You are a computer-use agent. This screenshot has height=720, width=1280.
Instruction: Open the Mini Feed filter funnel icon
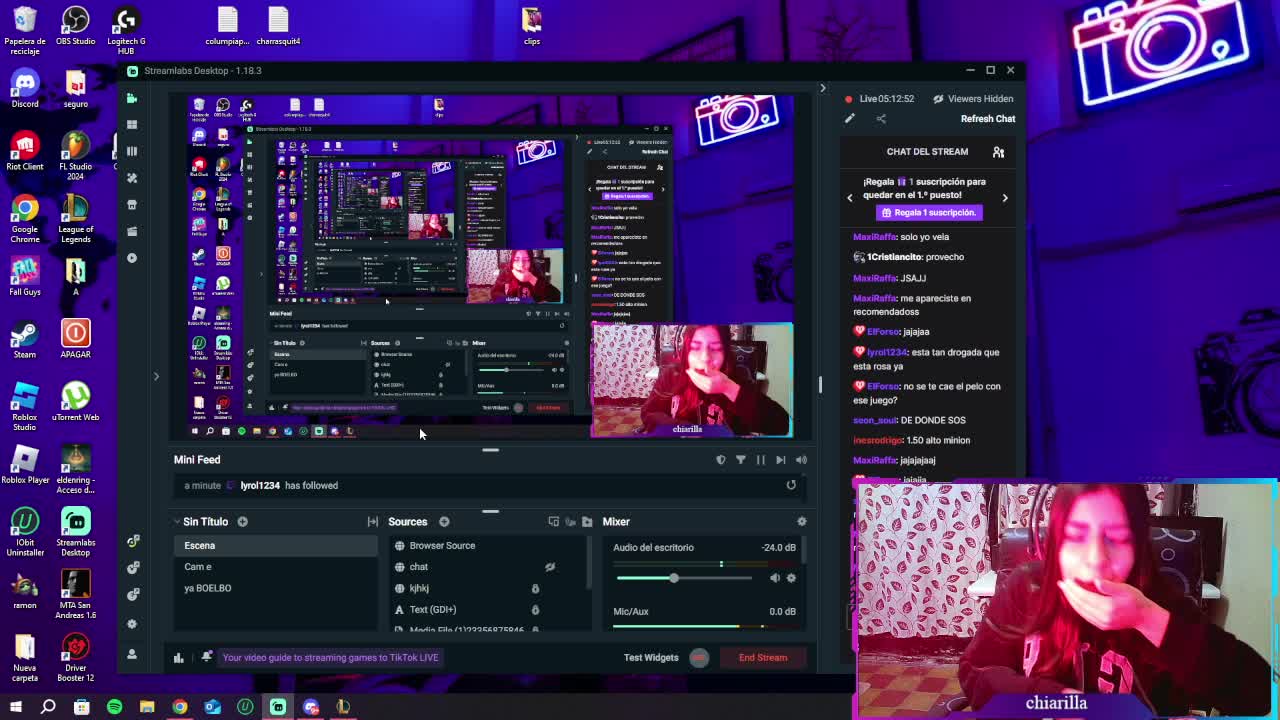741,460
